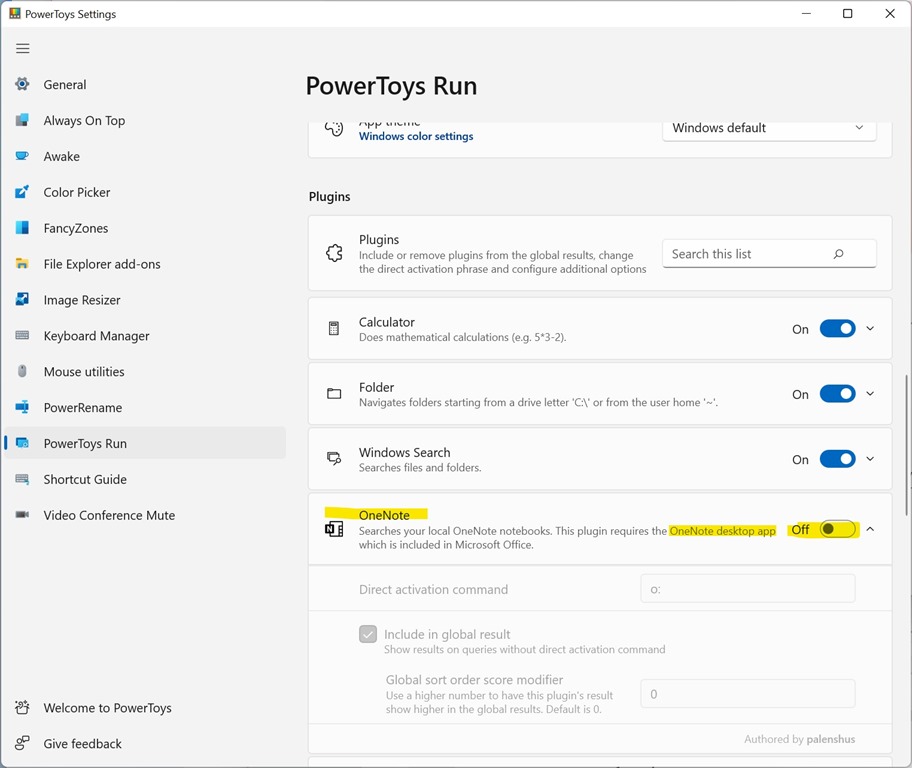
Task: Open the General settings page
Action: (65, 85)
